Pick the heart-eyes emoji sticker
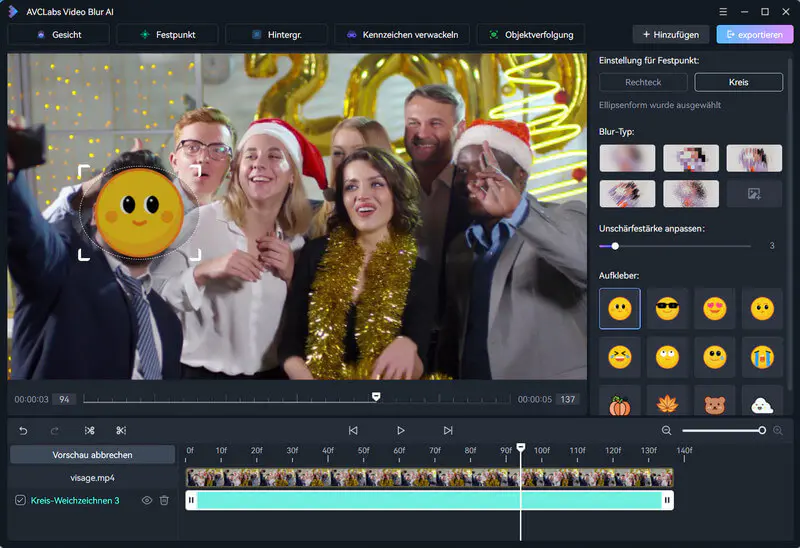Image resolution: width=800 pixels, height=548 pixels. 715,309
